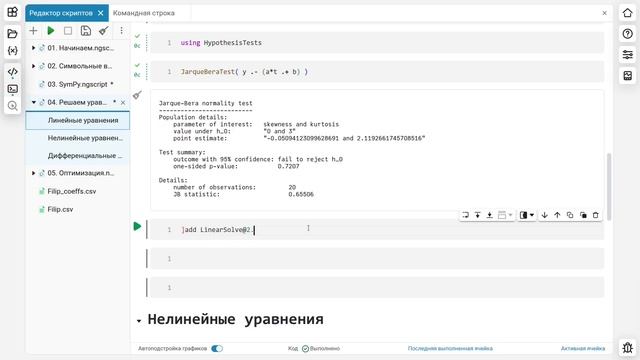
Task: Collapse the Нелинейные уравнения section heading
Action: click(x=139, y=321)
